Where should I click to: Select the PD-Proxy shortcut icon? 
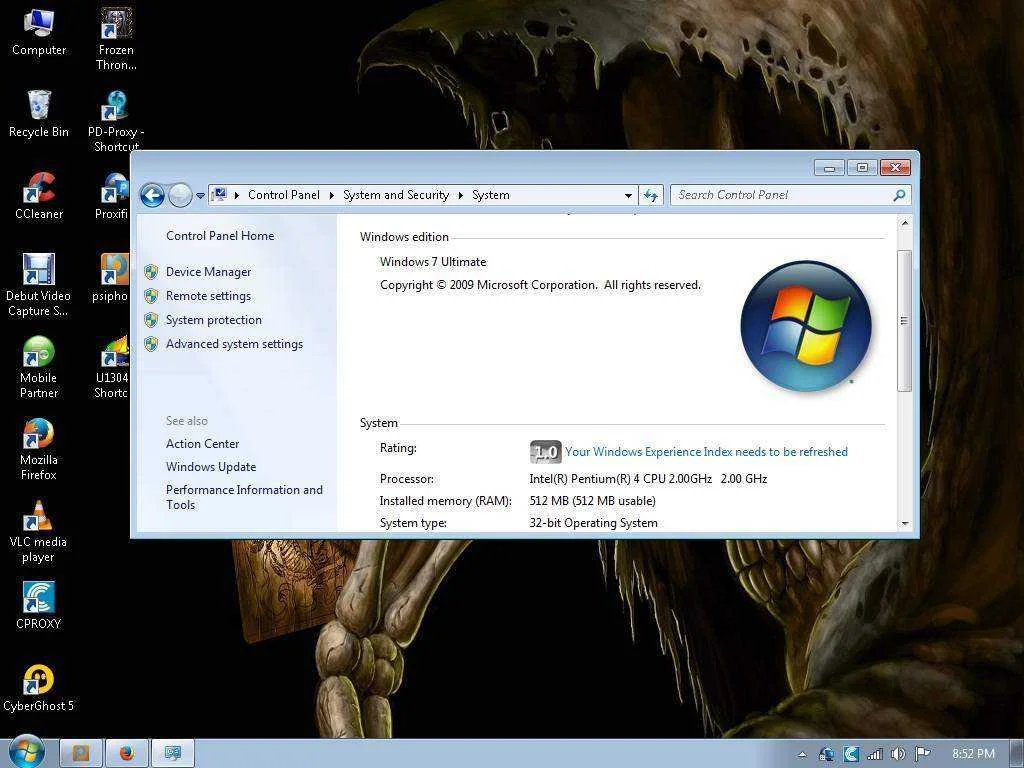tap(115, 120)
